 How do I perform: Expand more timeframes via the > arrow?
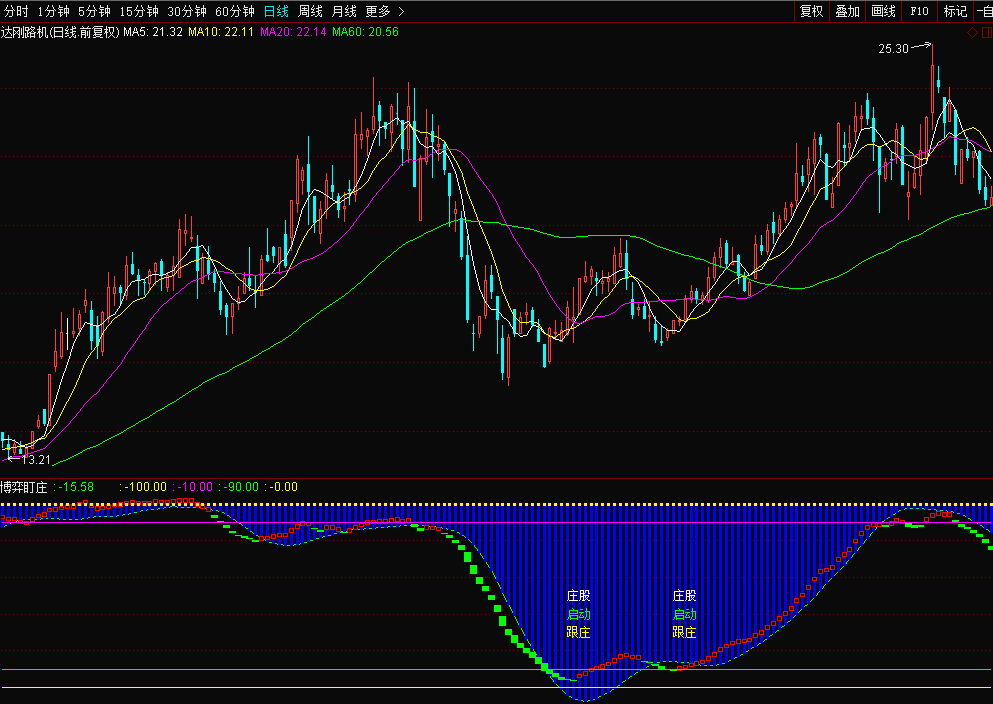[x=401, y=11]
